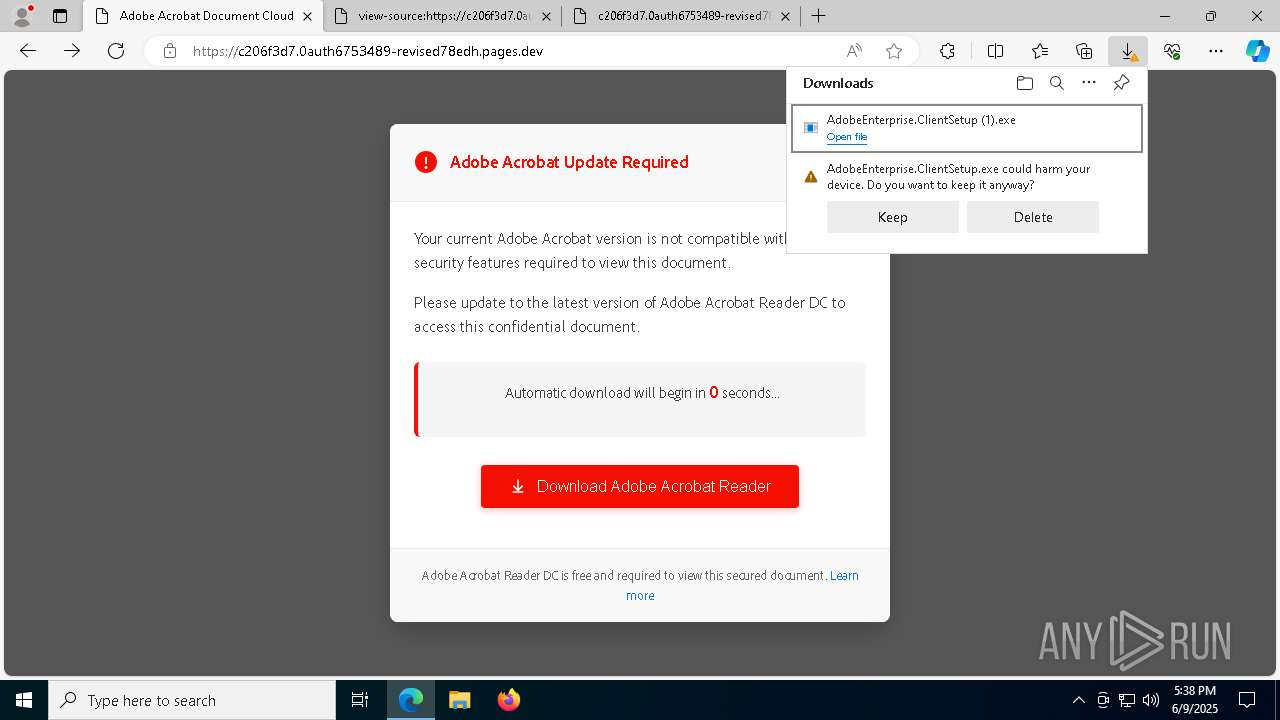Image resolution: width=1280 pixels, height=720 pixels.
Task: Click Adobe Acrobat Update Required heading
Action: (569, 162)
